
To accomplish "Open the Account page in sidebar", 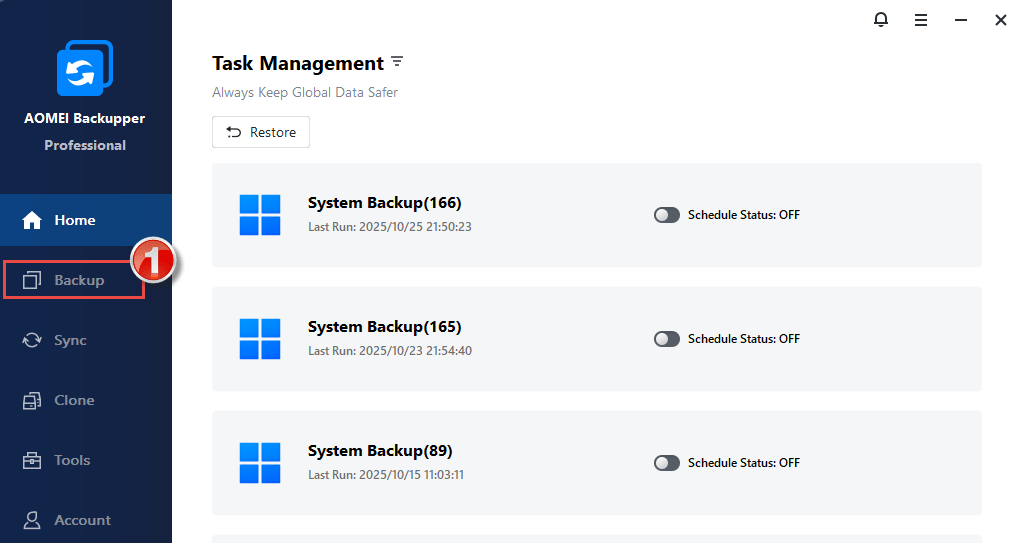I will (82, 520).
